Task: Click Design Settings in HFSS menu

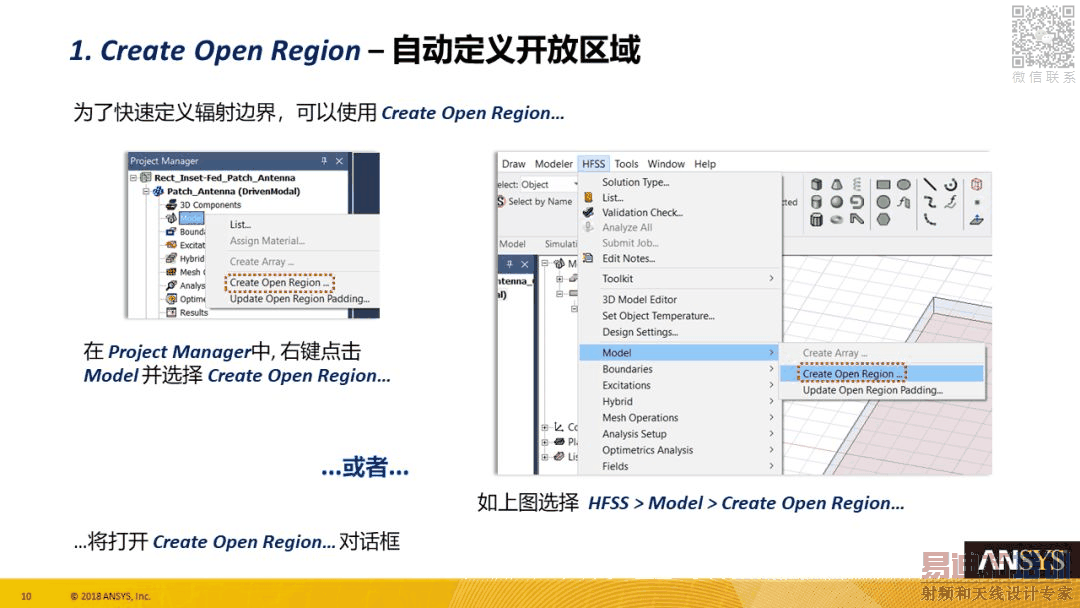Action: [640, 332]
